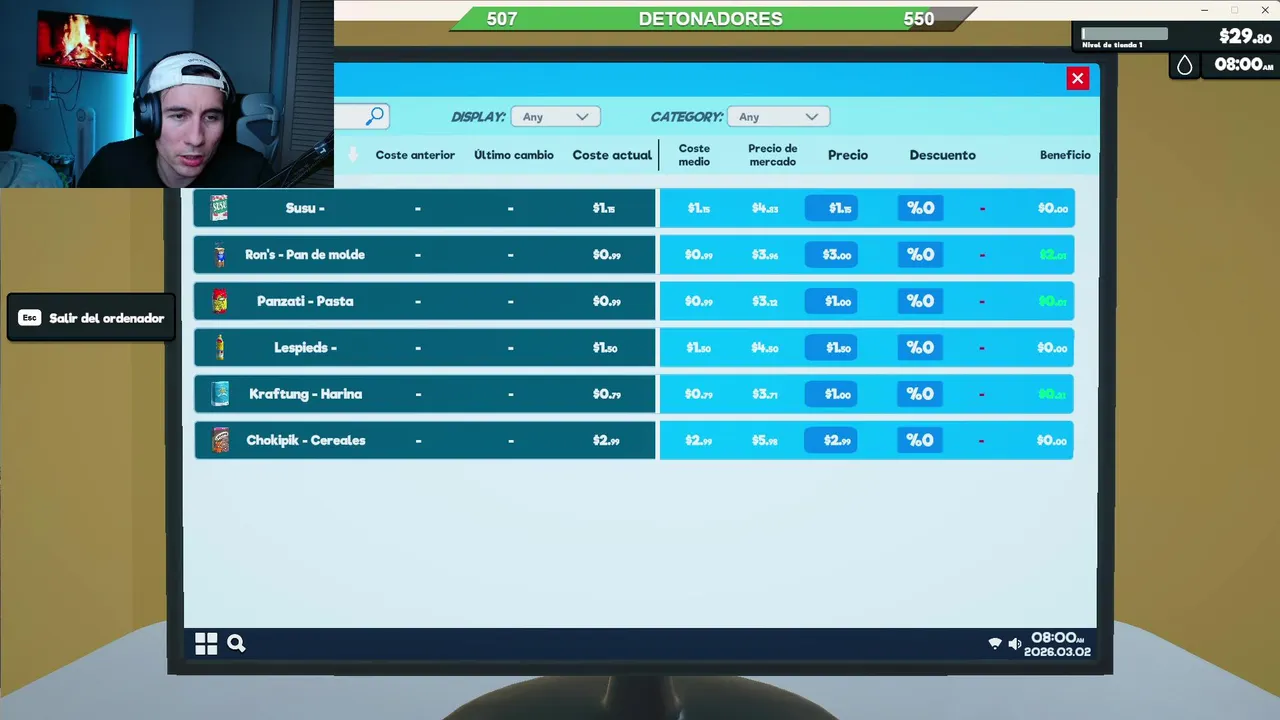
Task: Click the Panzati Pasta product icon
Action: point(220,301)
